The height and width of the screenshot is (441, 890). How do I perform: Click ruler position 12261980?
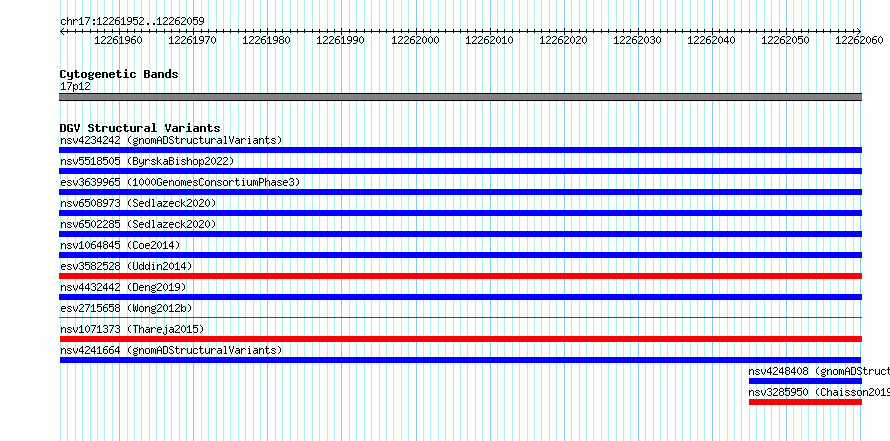pos(266,40)
